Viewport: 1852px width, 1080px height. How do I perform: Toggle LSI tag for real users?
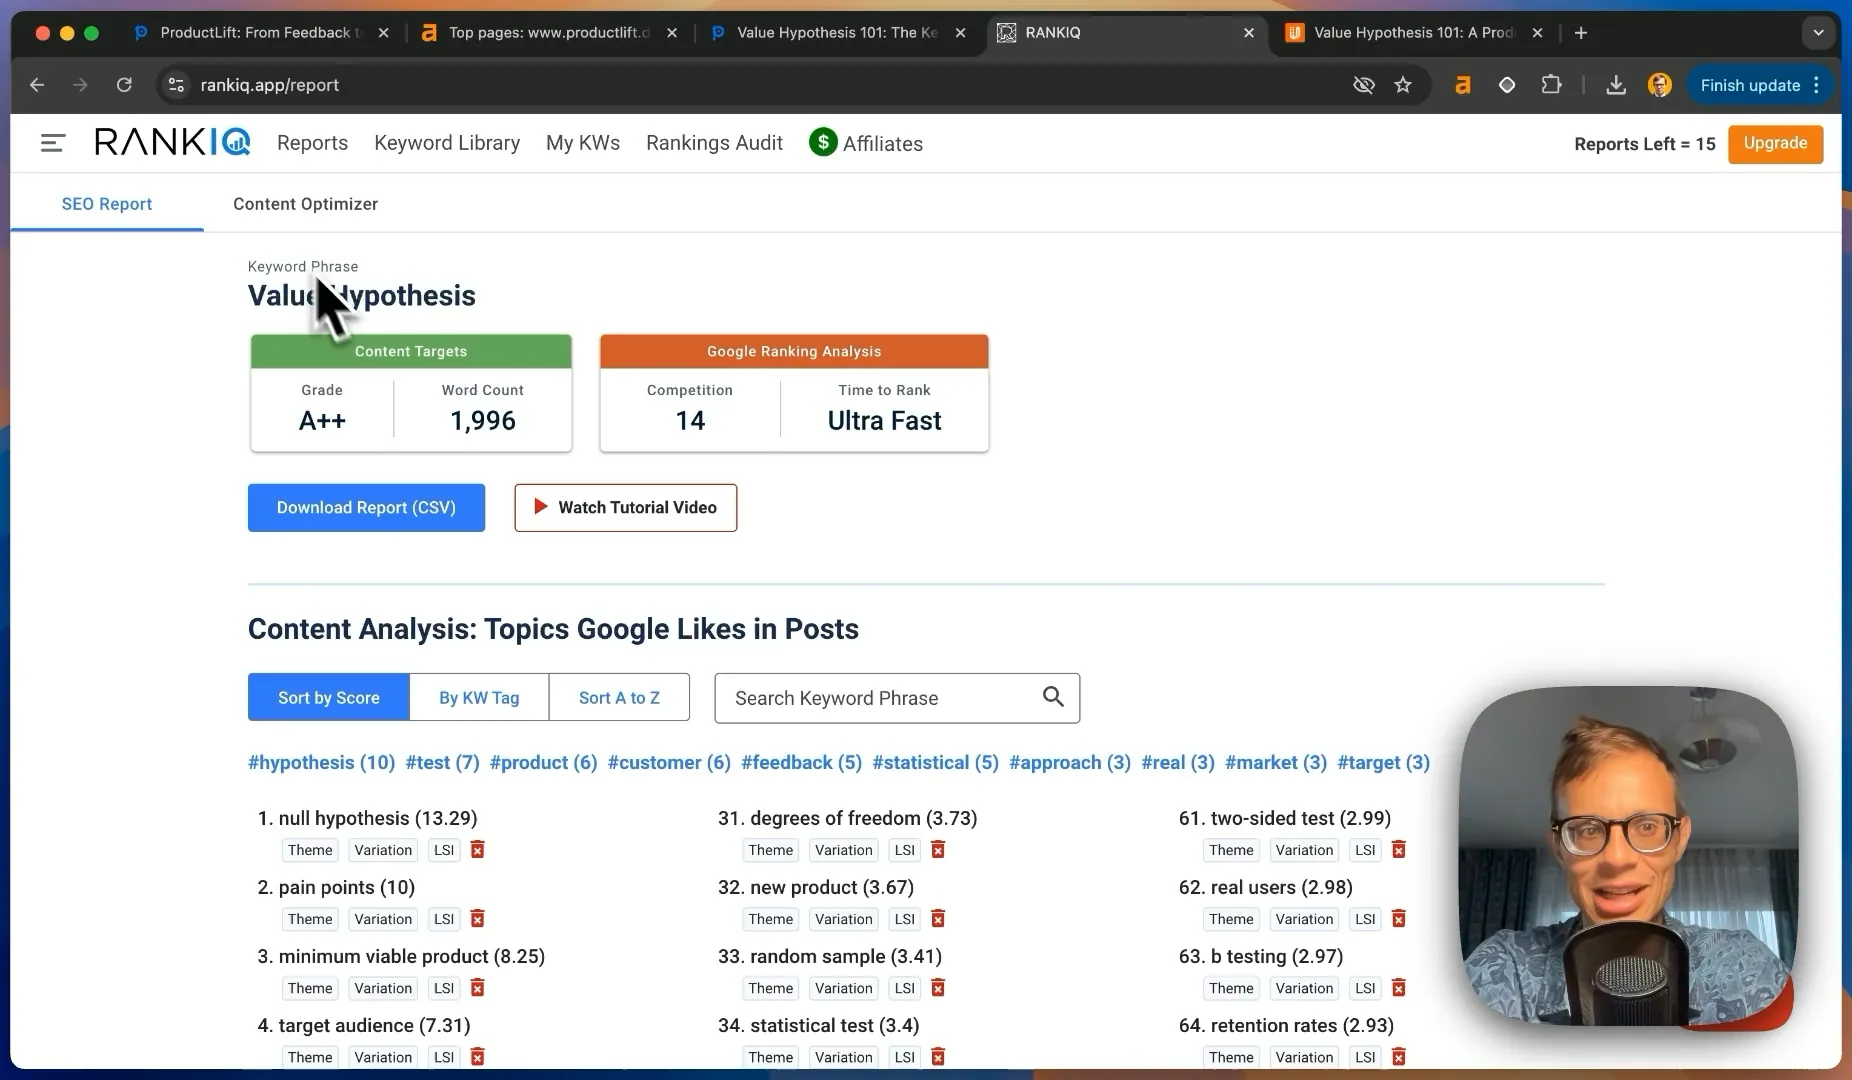(x=1365, y=919)
